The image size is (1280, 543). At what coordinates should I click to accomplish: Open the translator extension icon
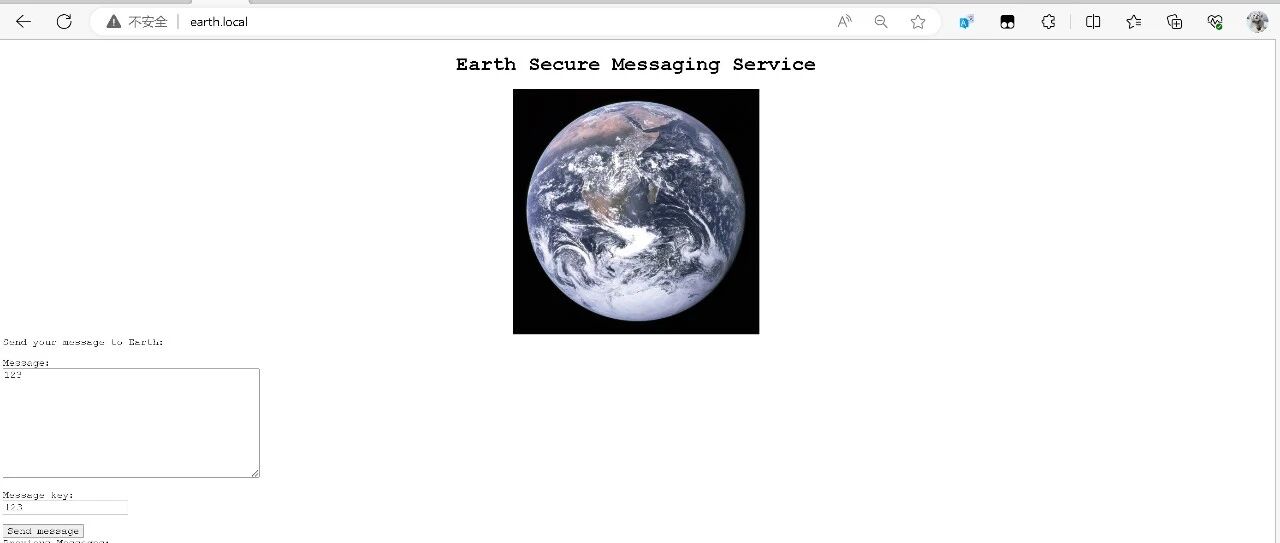[x=967, y=21]
